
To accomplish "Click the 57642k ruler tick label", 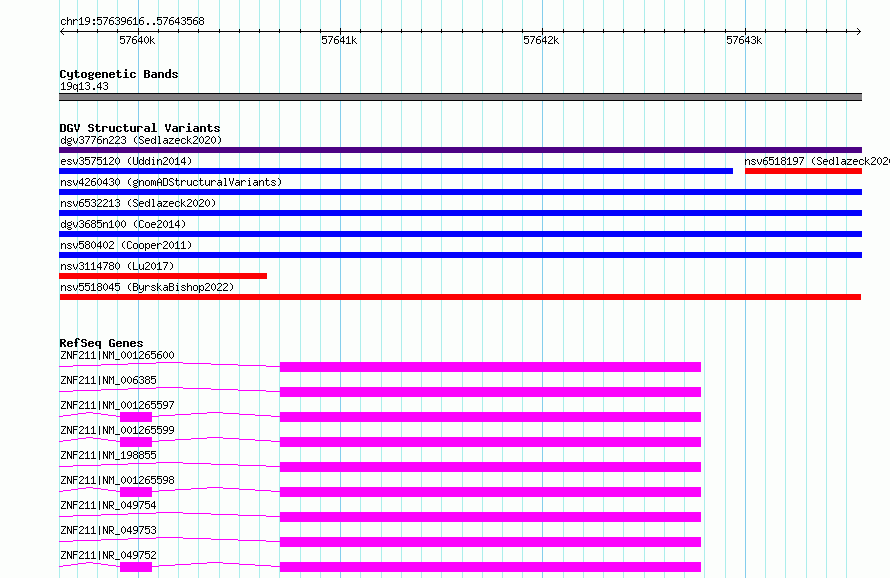I will tap(541, 40).
